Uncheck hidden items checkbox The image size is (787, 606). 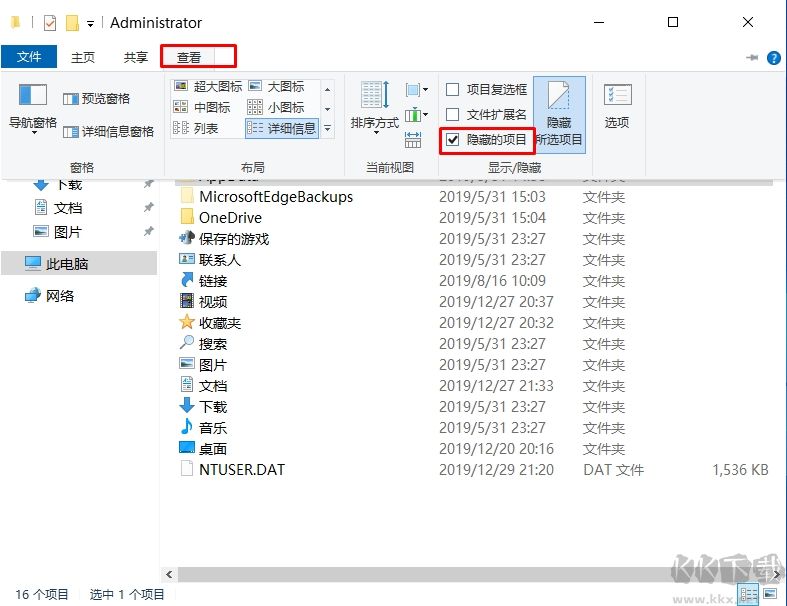(453, 140)
